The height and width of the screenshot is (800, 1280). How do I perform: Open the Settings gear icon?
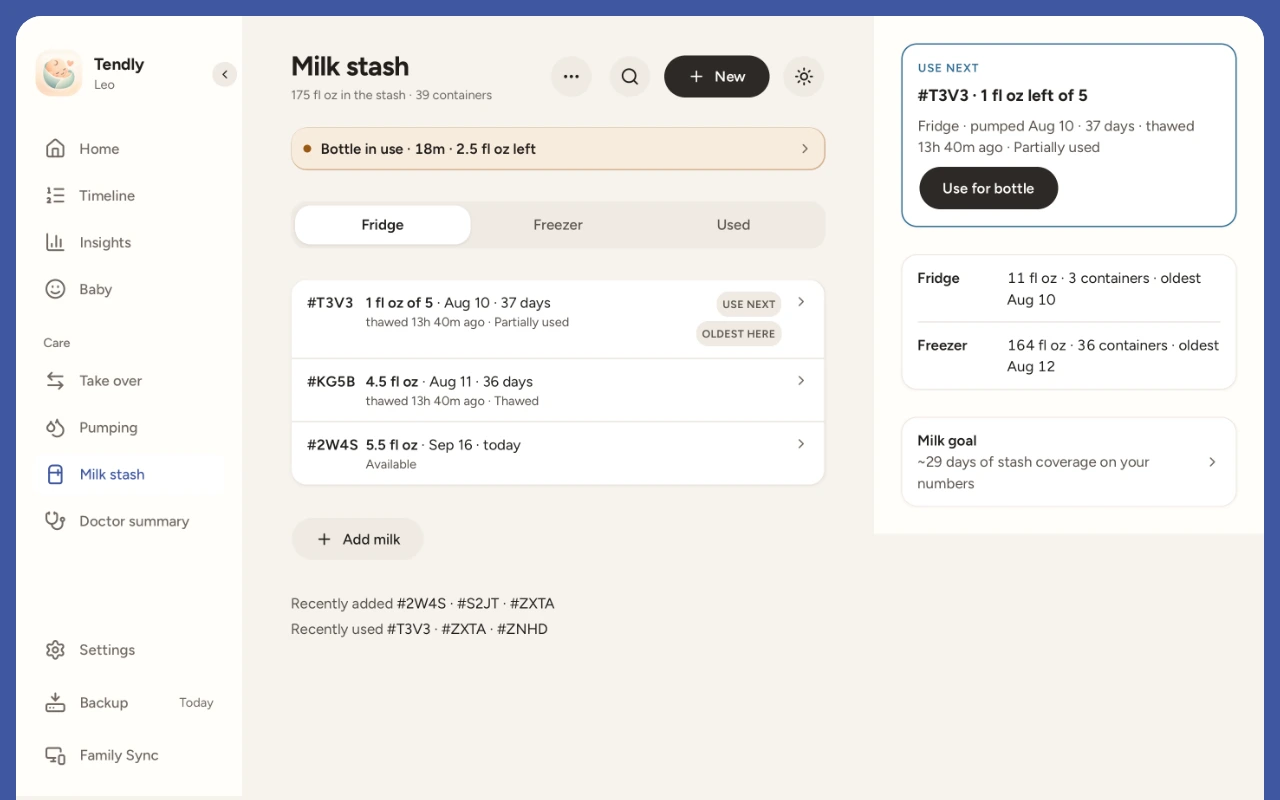tap(56, 650)
